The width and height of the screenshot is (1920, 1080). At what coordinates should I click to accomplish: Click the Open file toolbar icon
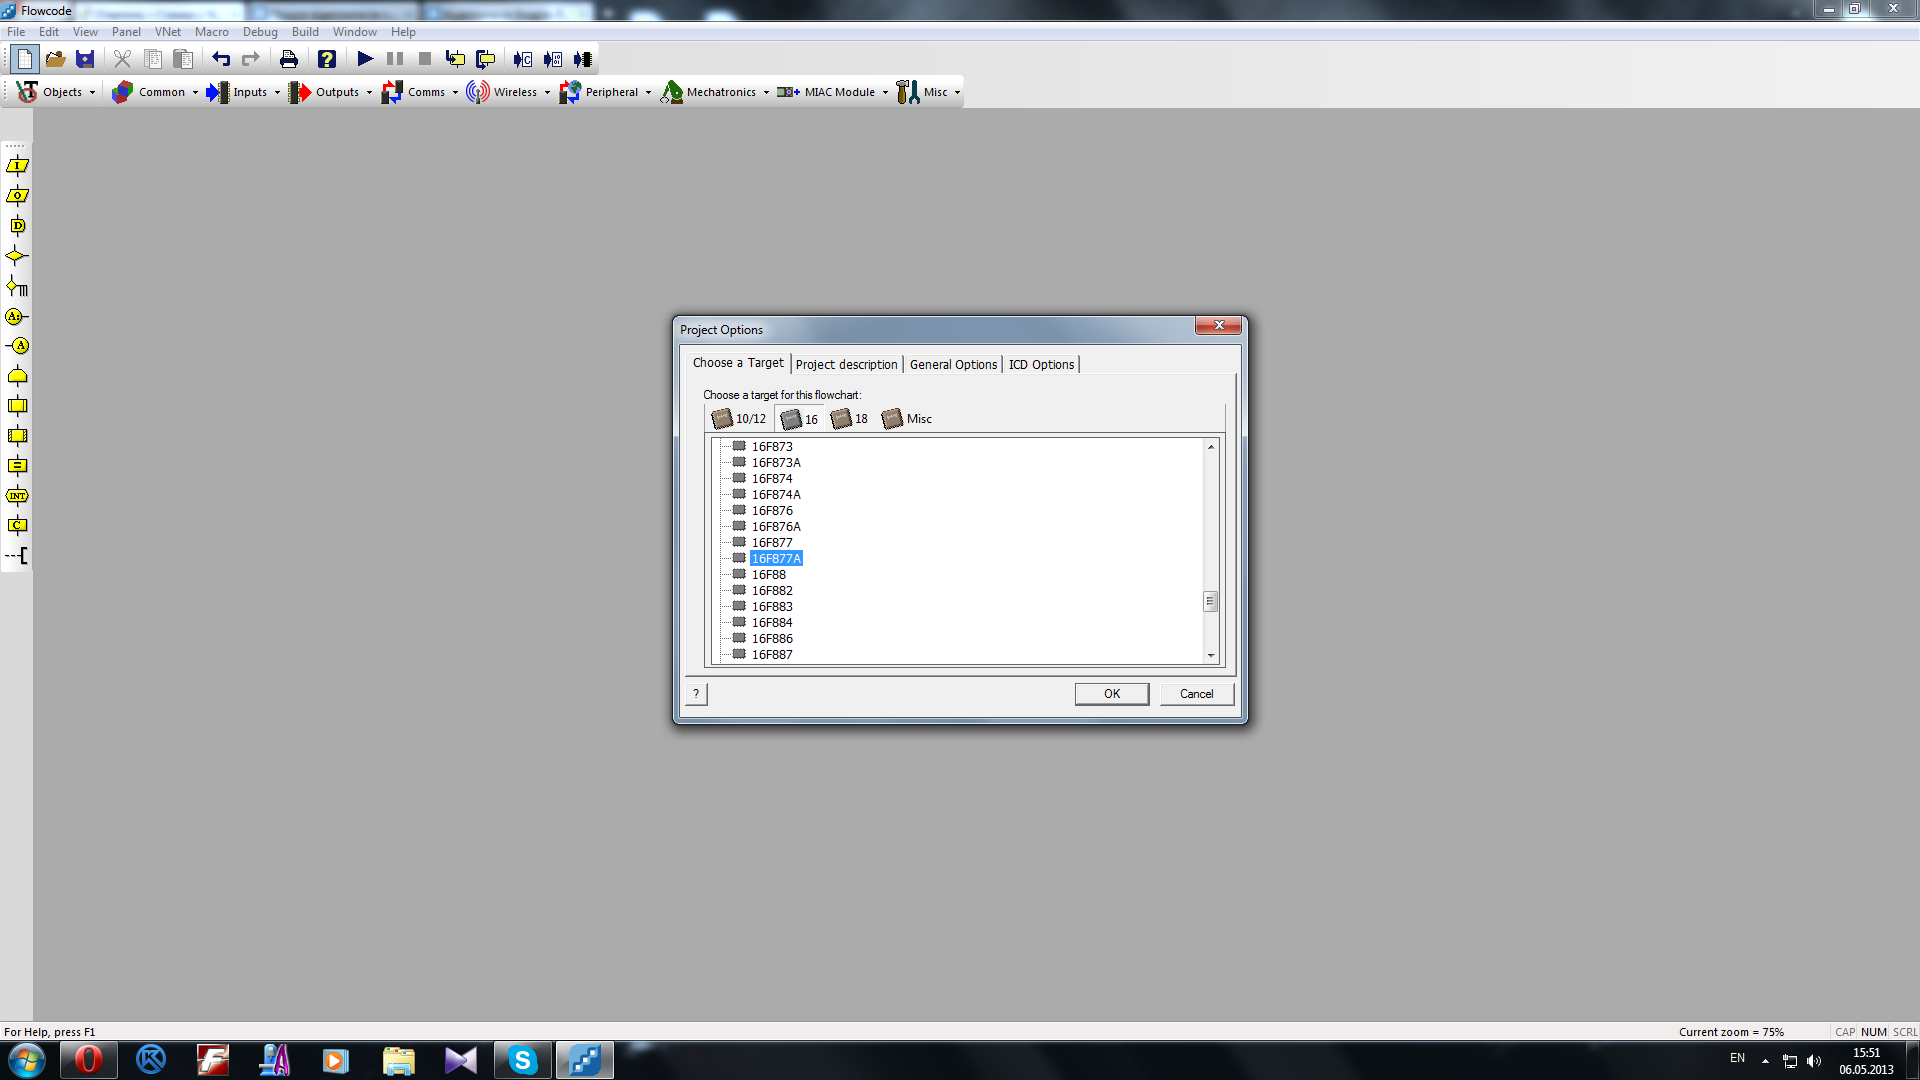pos(55,59)
